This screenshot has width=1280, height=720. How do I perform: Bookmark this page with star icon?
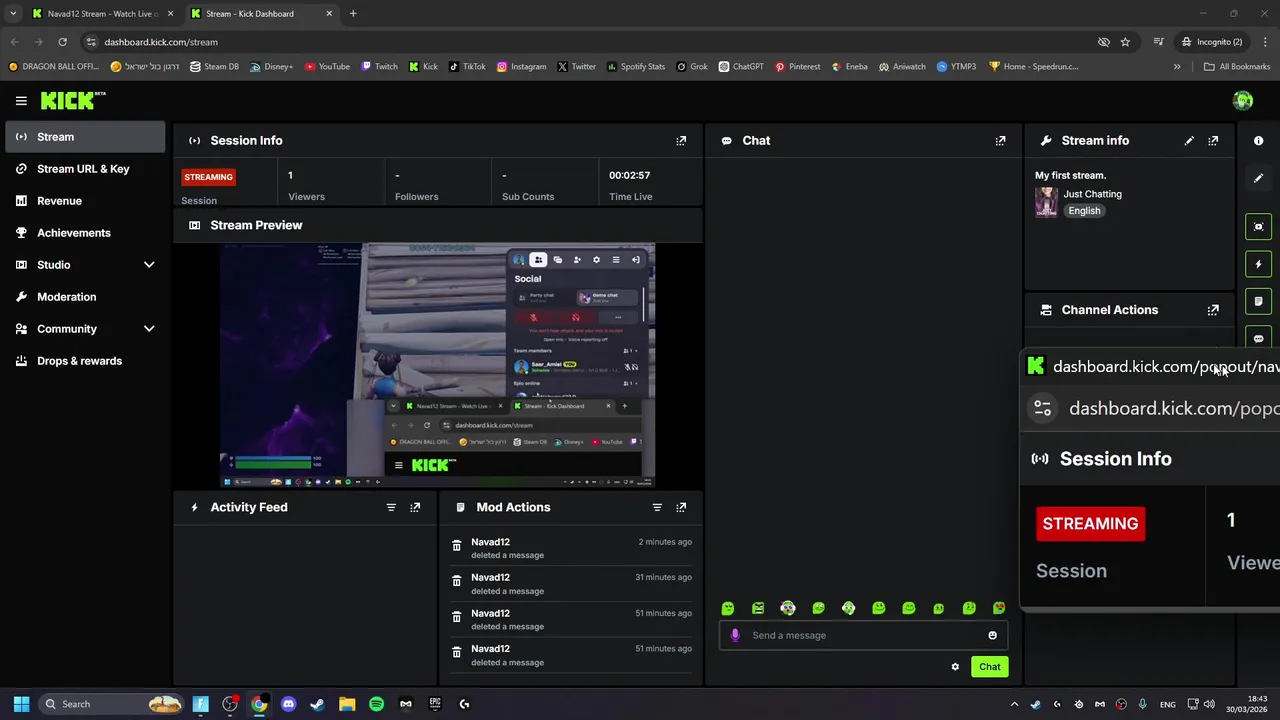coord(1125,42)
